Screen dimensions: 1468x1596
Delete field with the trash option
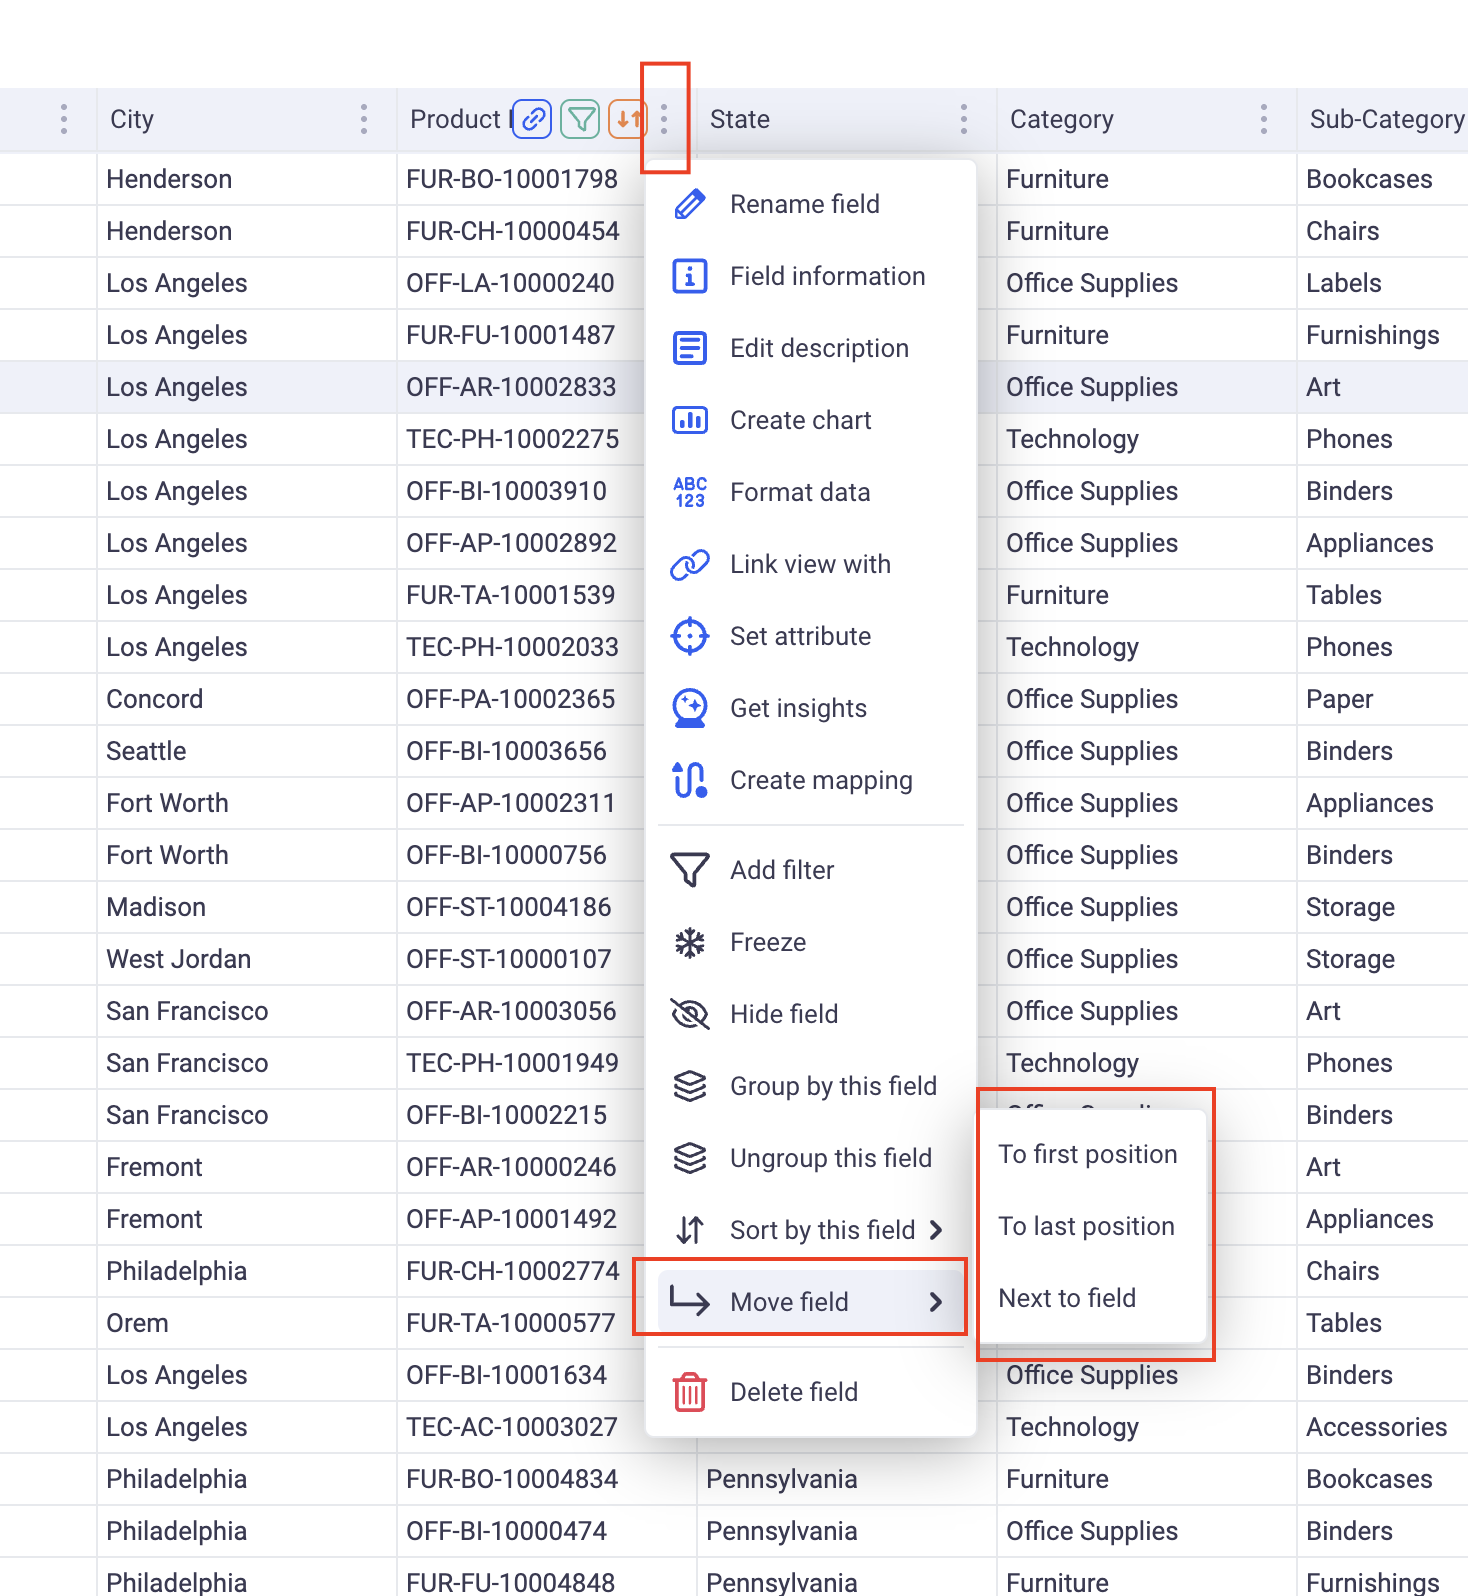coord(793,1392)
